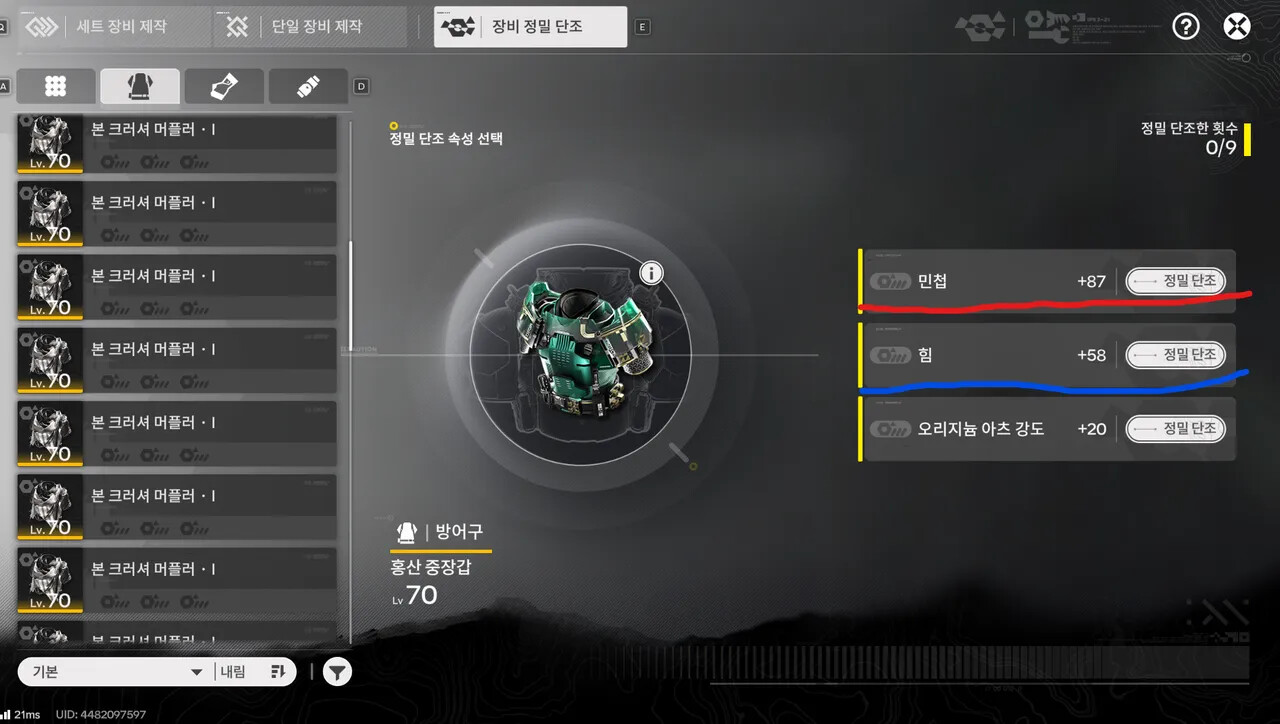
Task: Close the forging screen with X icon
Action: (x=1237, y=26)
